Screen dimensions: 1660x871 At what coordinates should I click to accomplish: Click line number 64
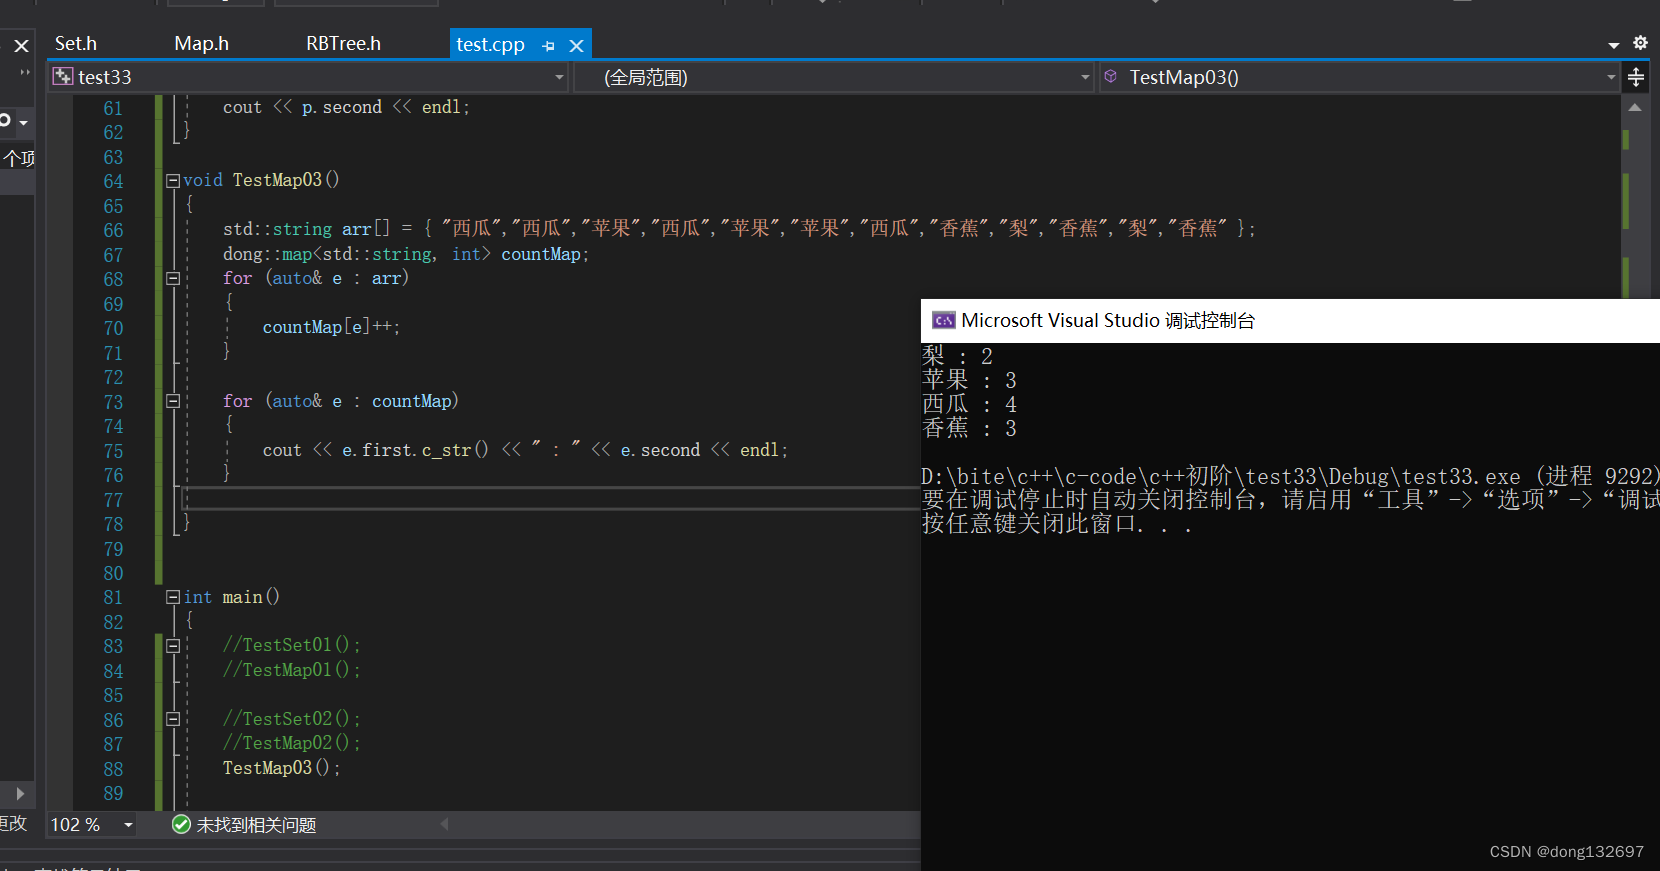click(113, 181)
